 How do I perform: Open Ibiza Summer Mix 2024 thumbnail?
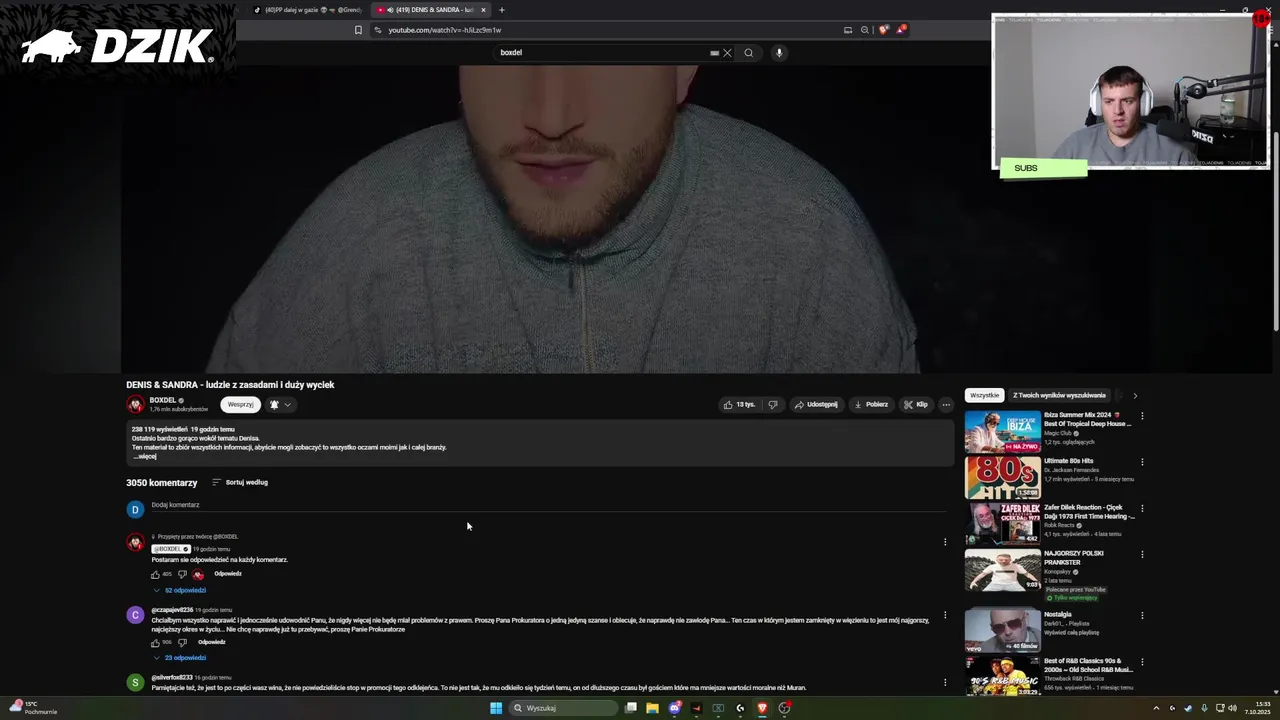[1002, 432]
